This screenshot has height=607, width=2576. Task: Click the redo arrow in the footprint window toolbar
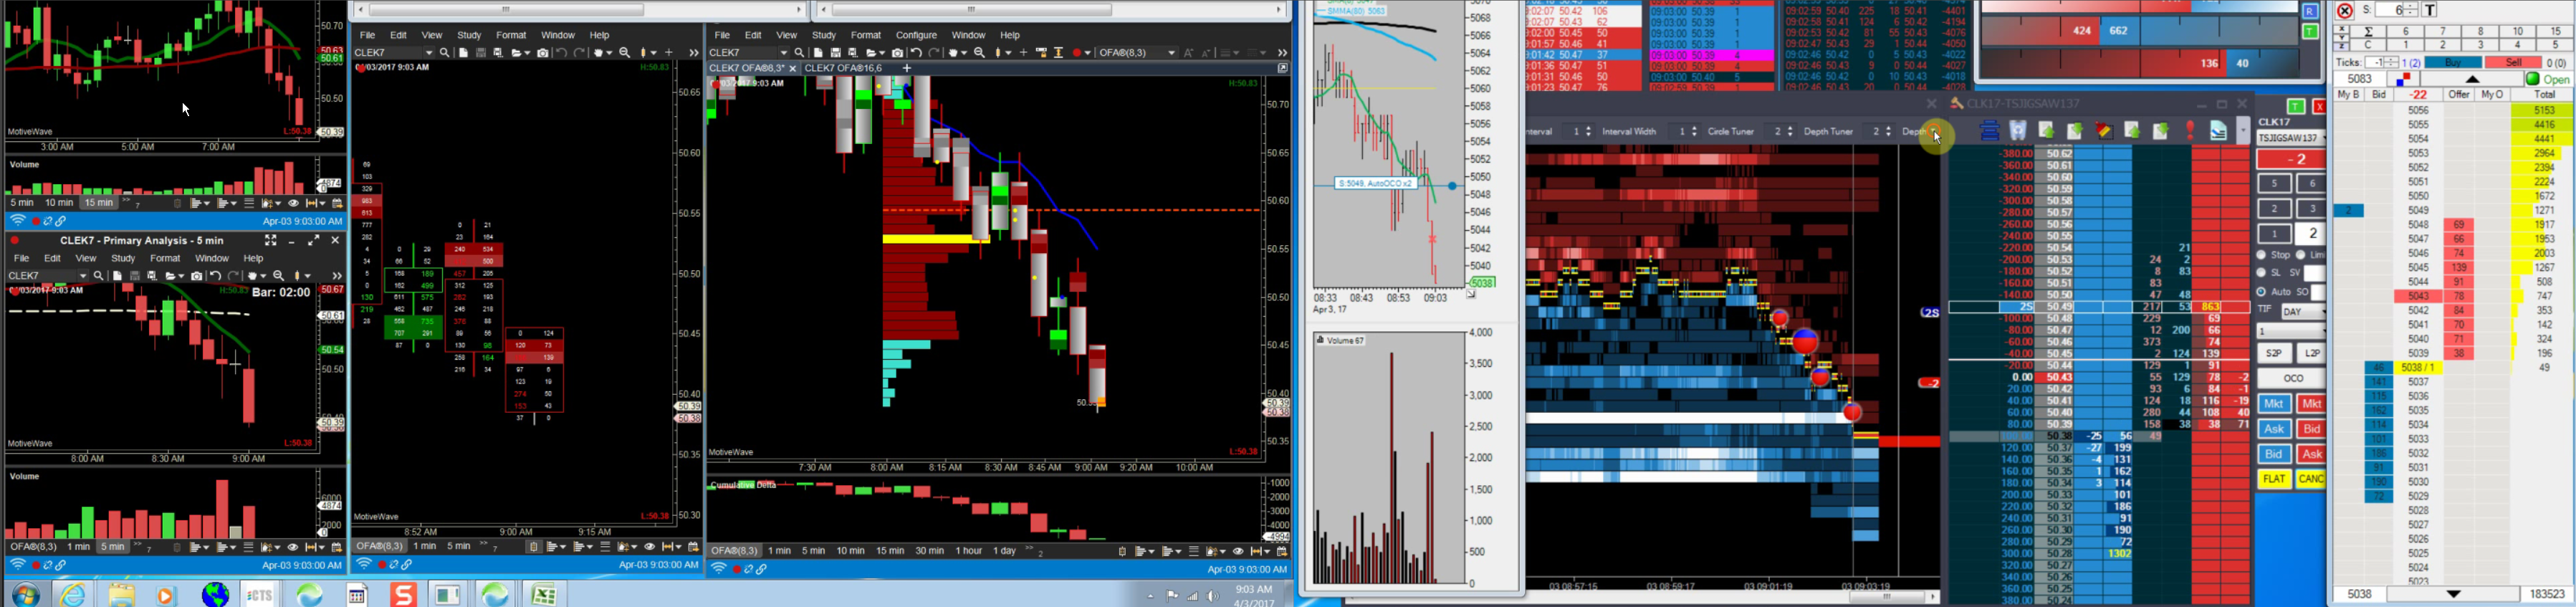tap(580, 53)
